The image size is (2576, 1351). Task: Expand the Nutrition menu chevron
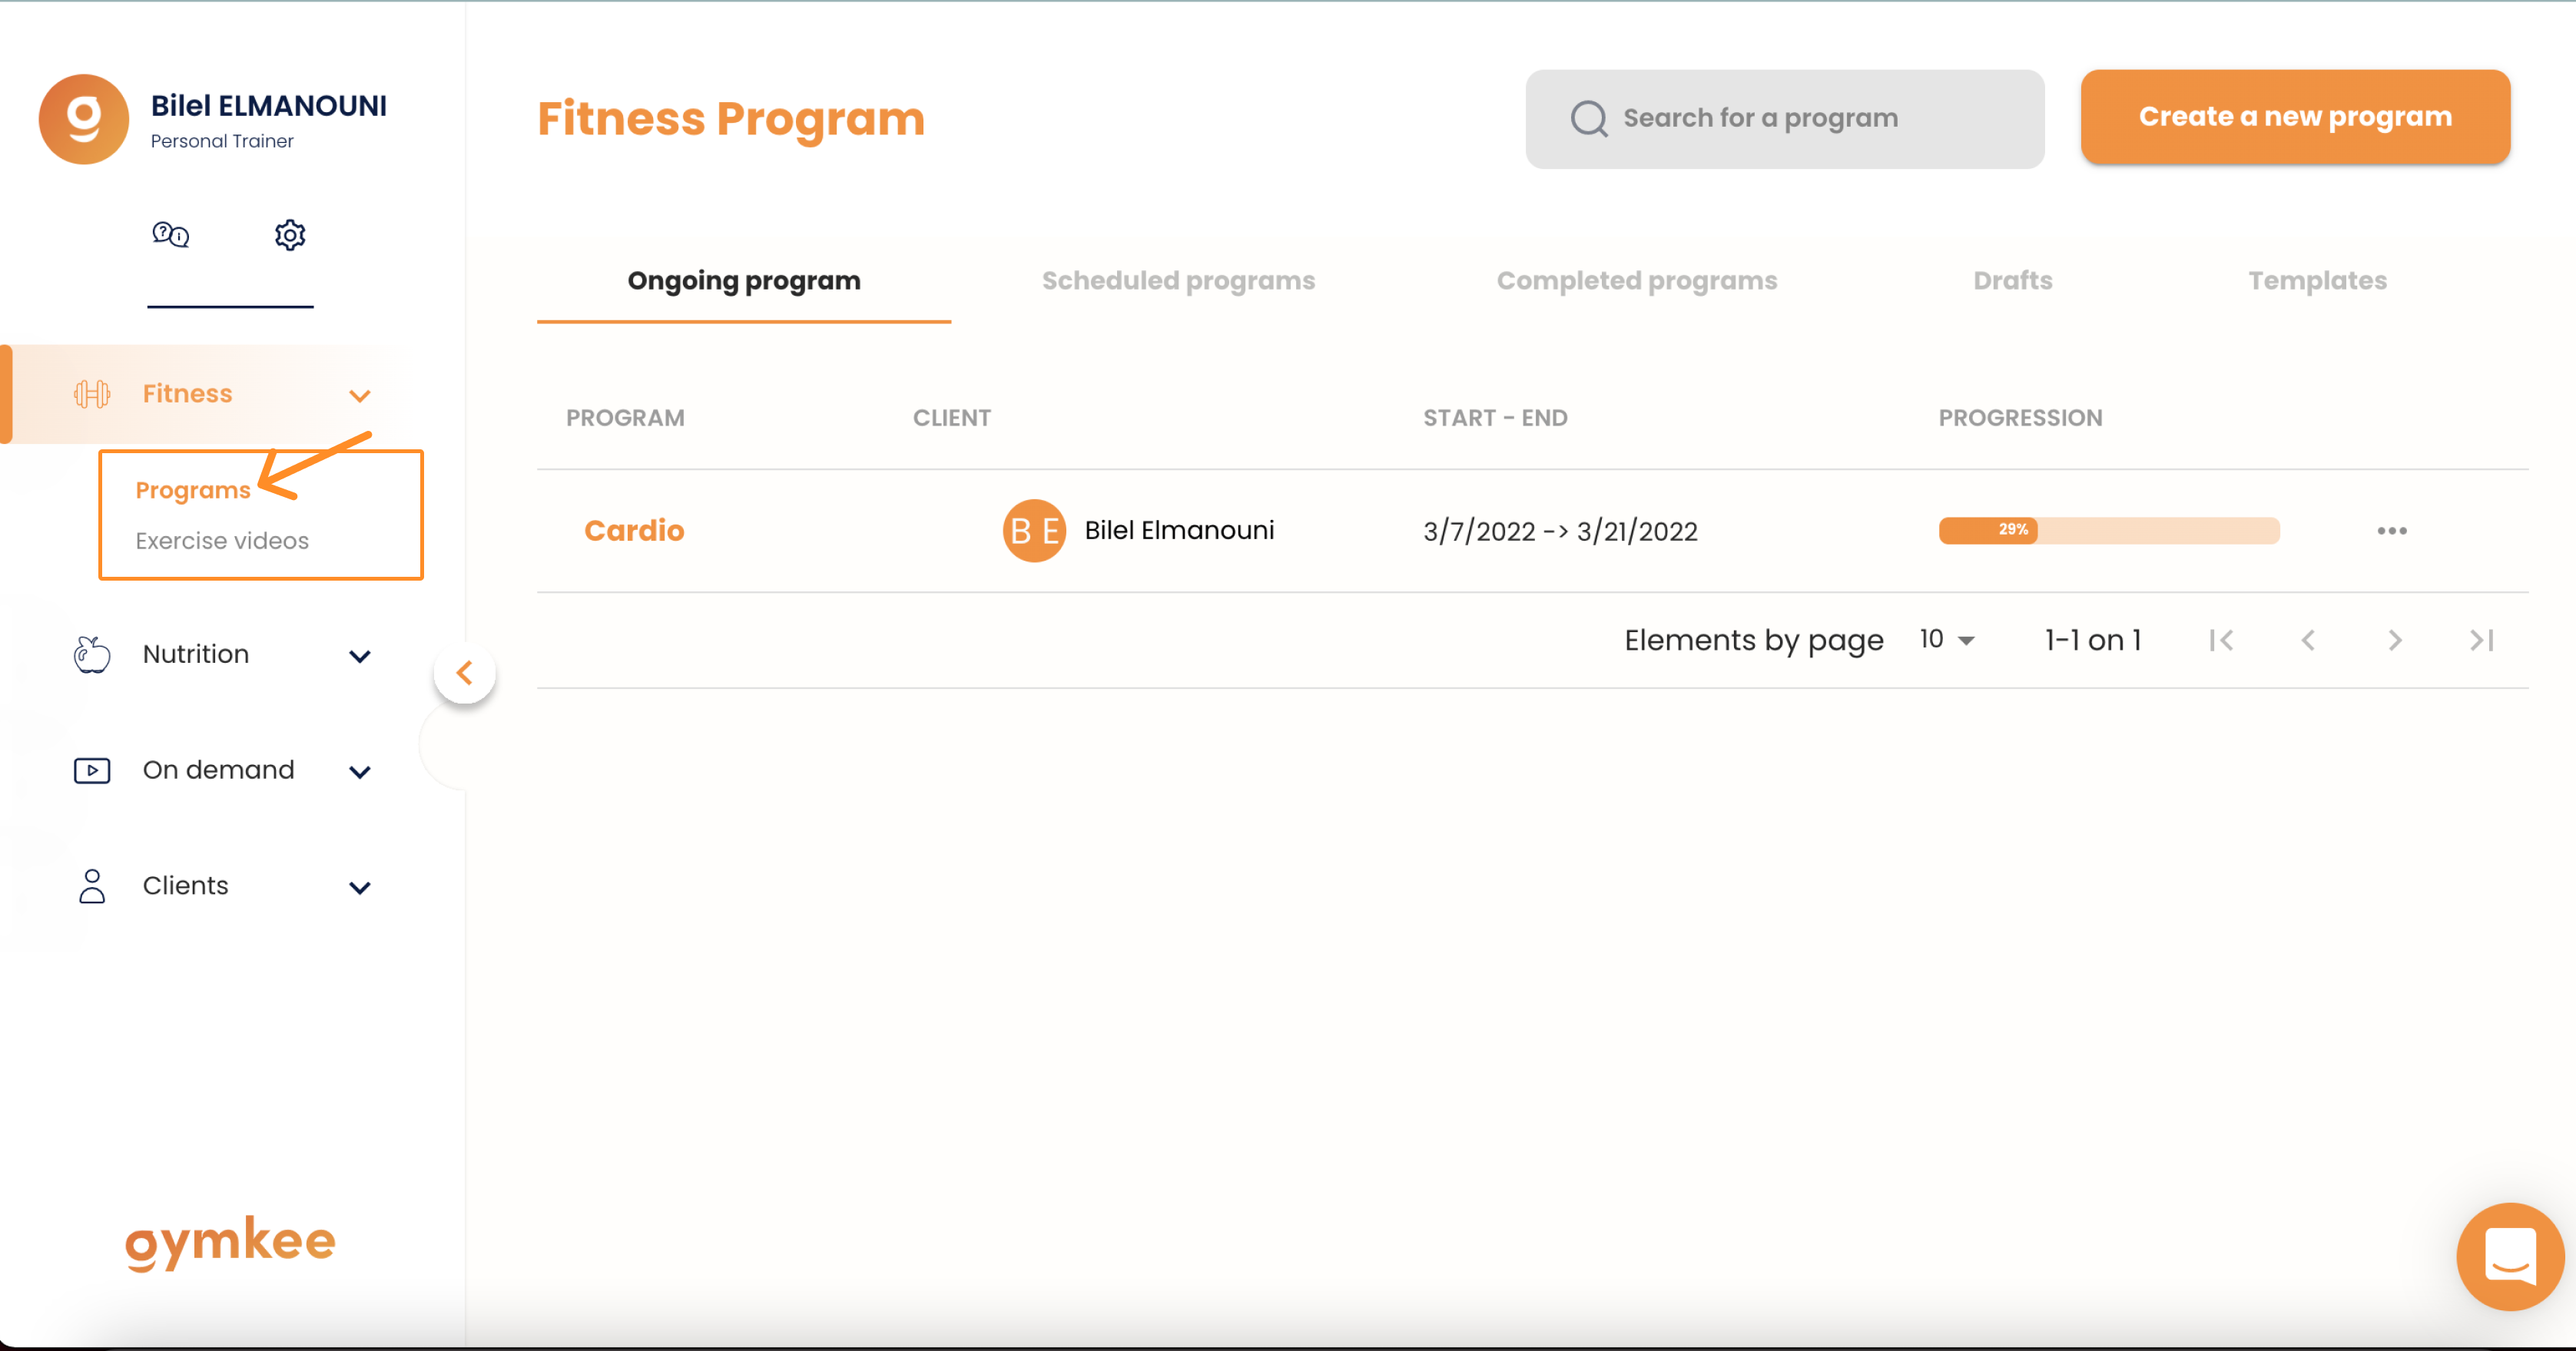pyautogui.click(x=360, y=656)
